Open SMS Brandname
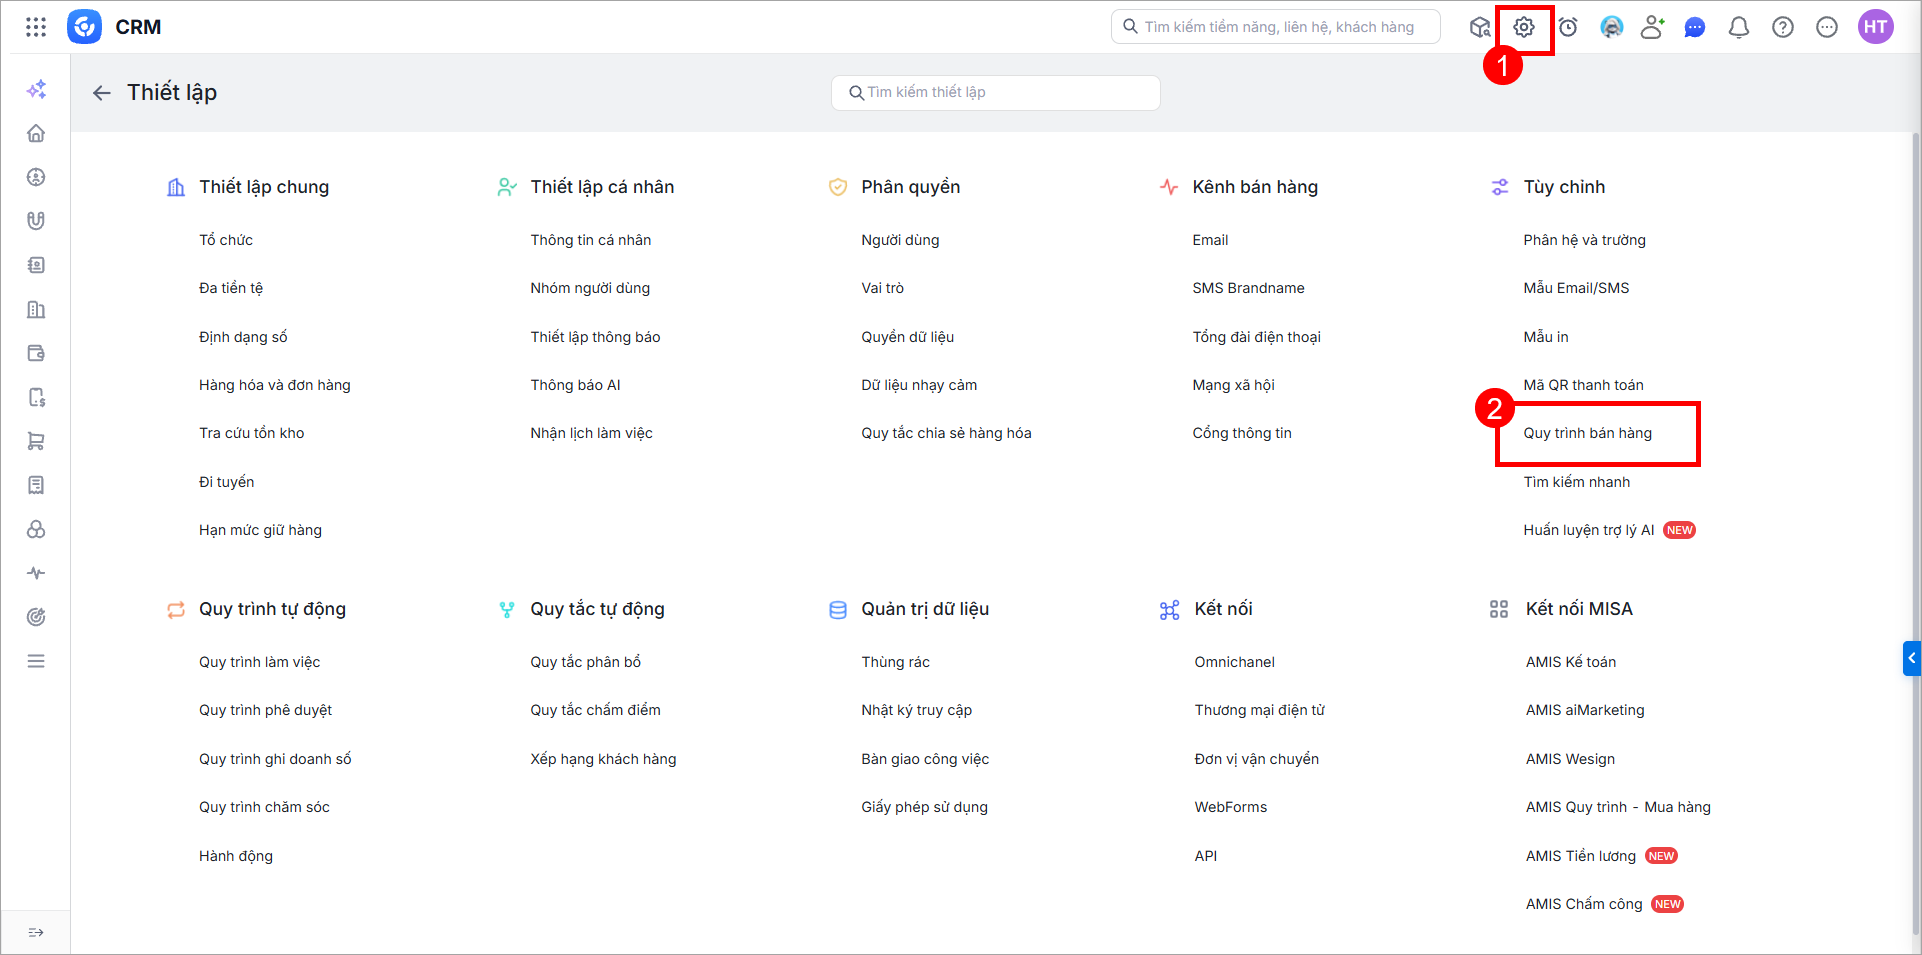This screenshot has width=1922, height=955. click(x=1248, y=288)
